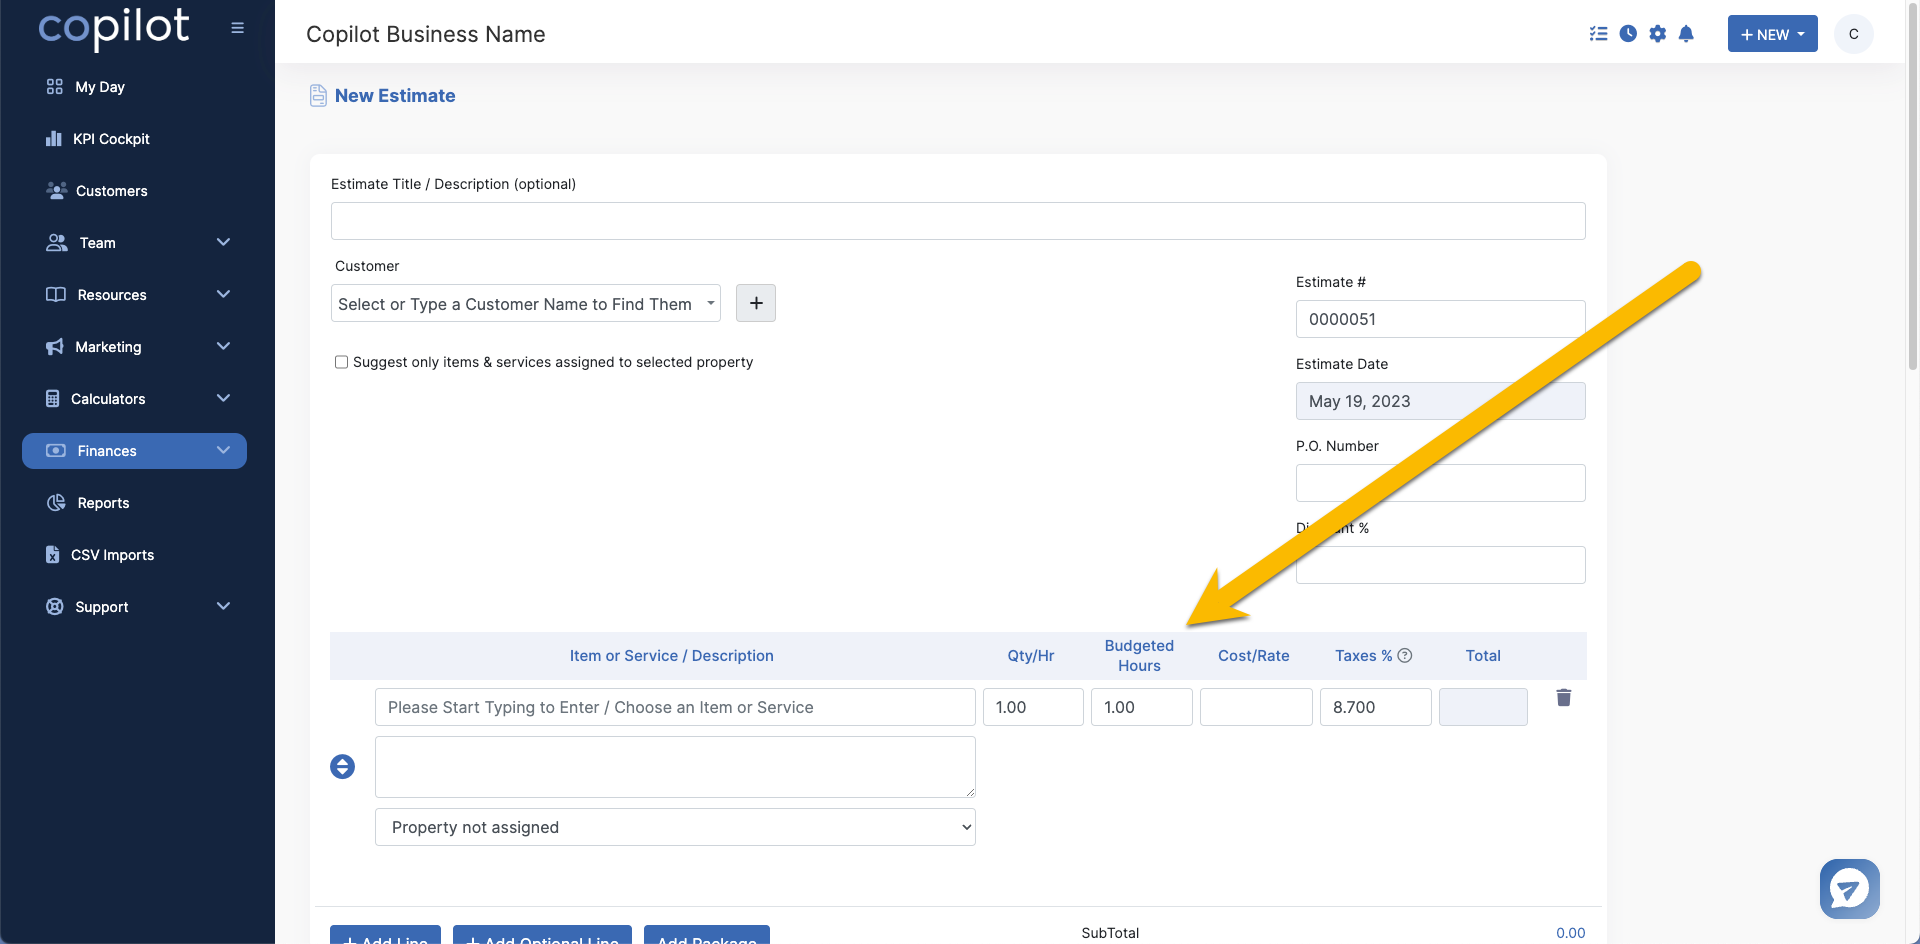Screen dimensions: 1920x944
Task: Expand the Support submenu chevron
Action: coord(223,607)
